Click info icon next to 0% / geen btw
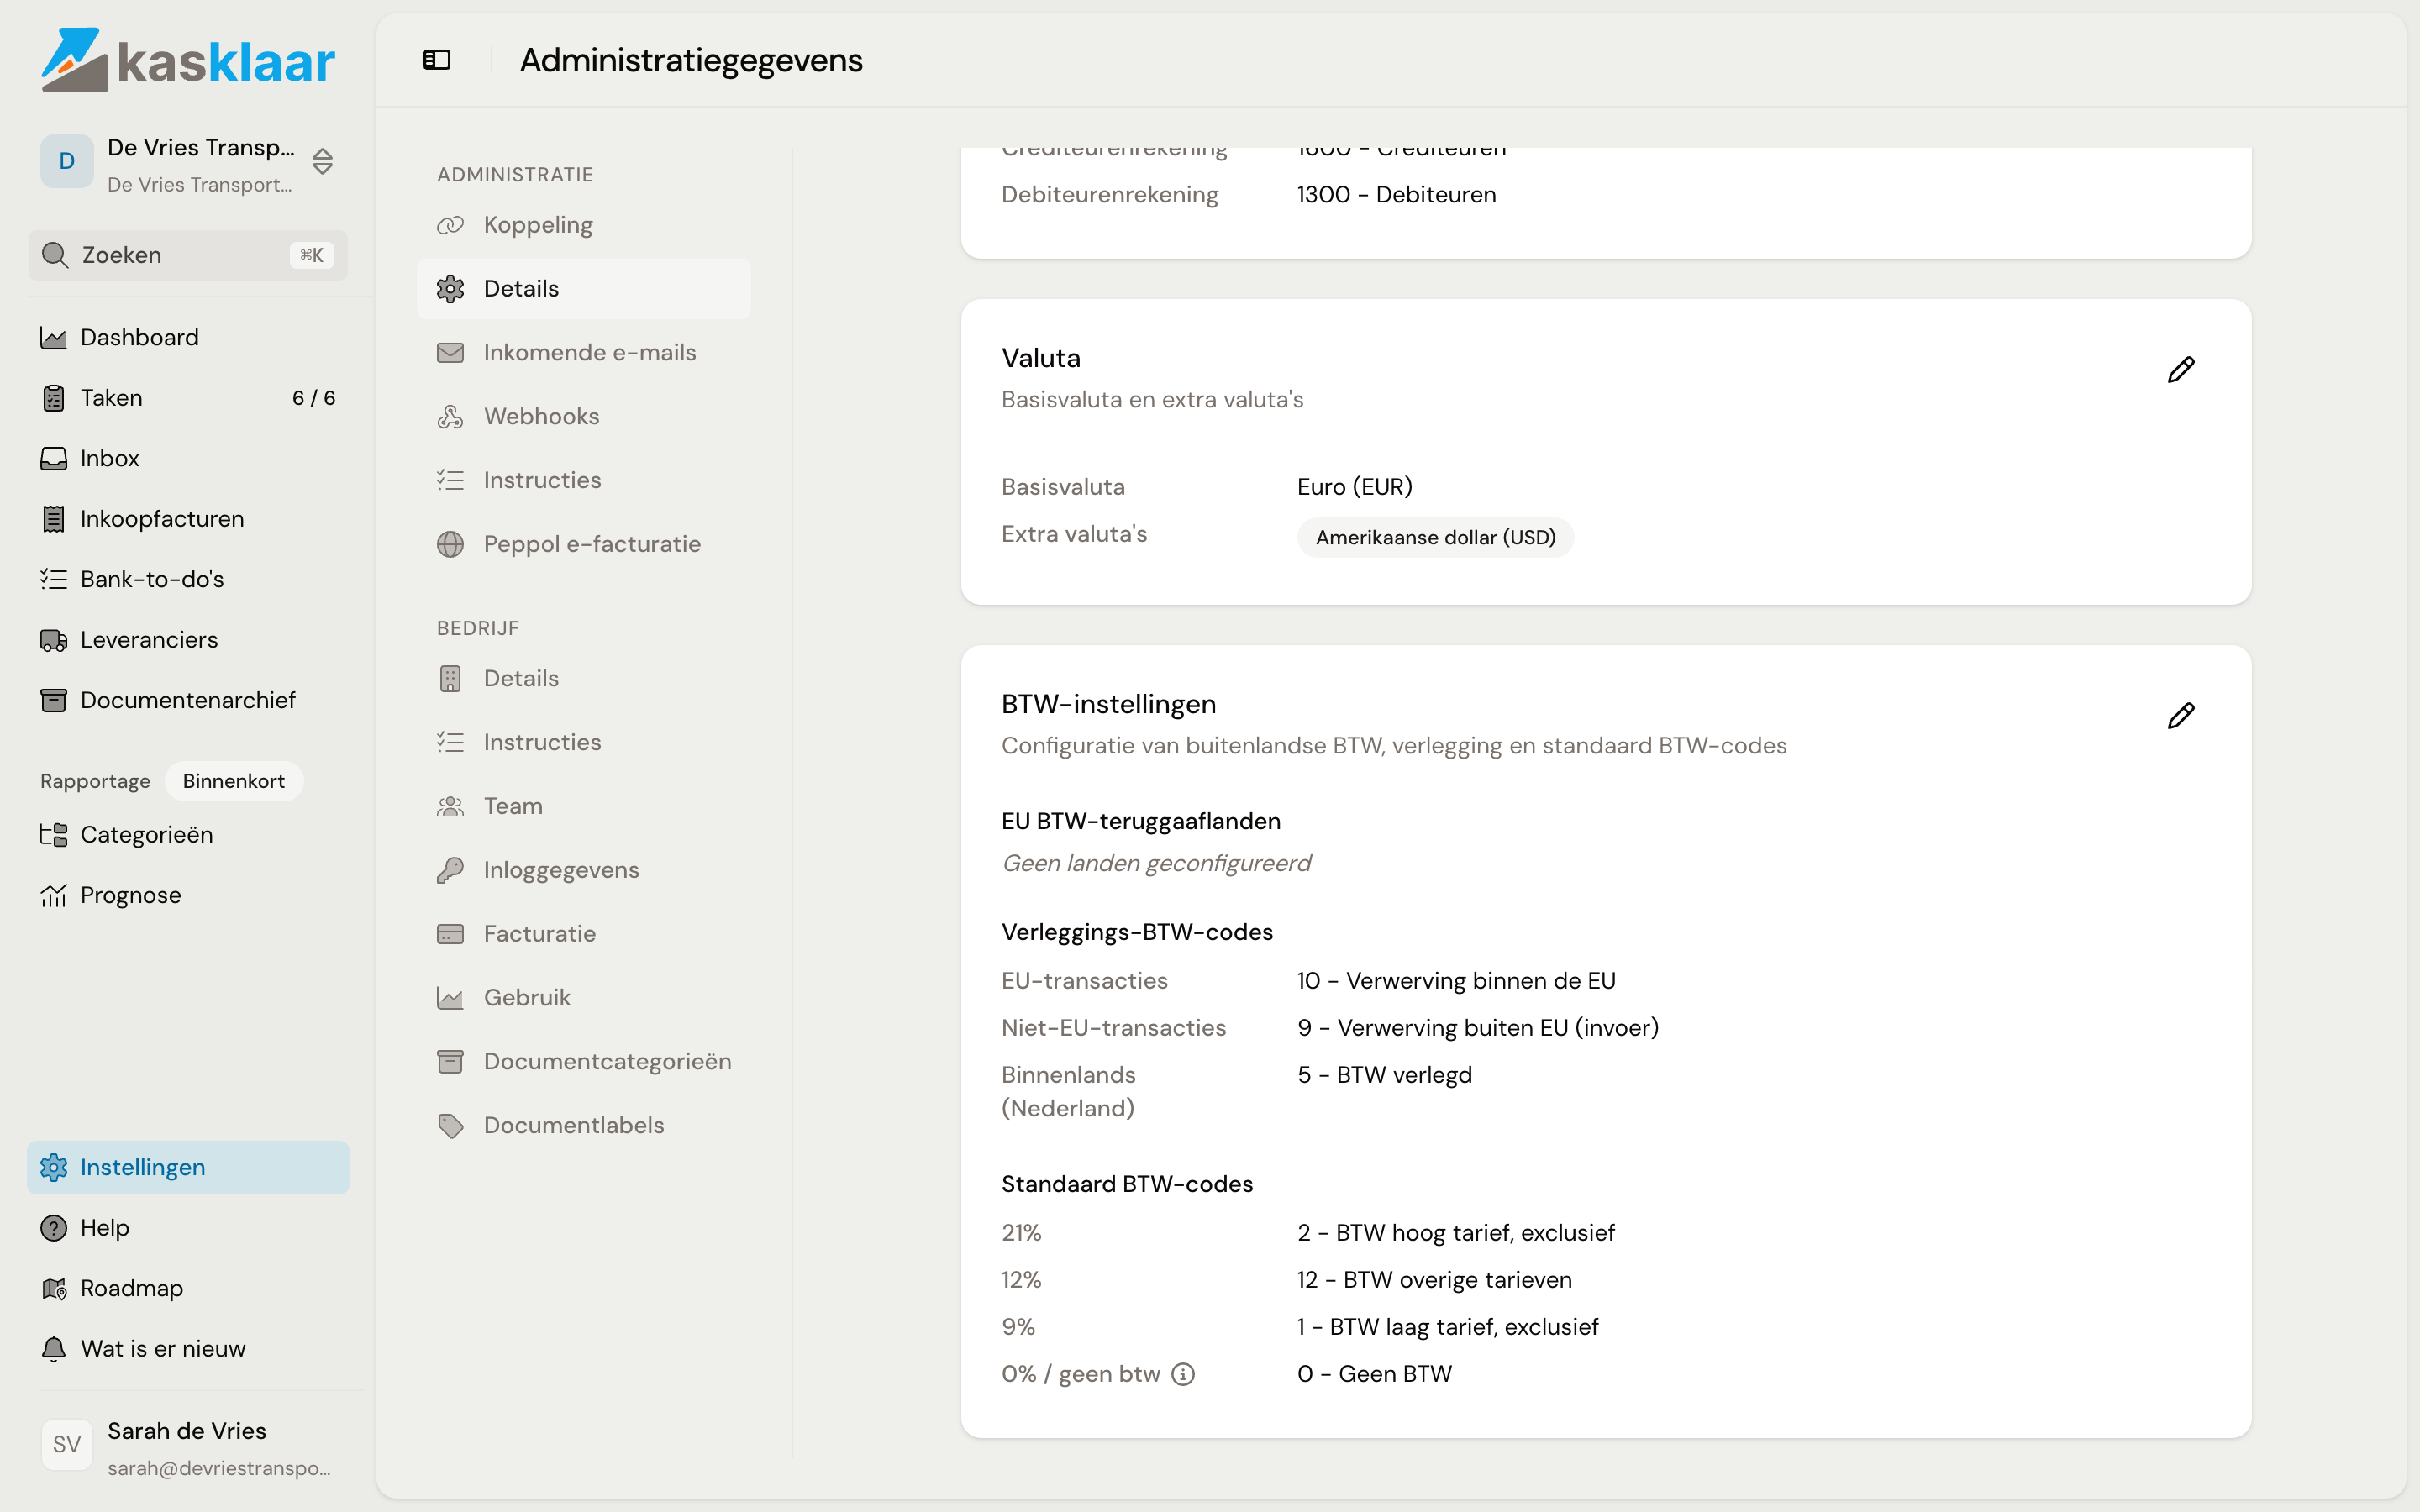2420x1512 pixels. (x=1183, y=1374)
